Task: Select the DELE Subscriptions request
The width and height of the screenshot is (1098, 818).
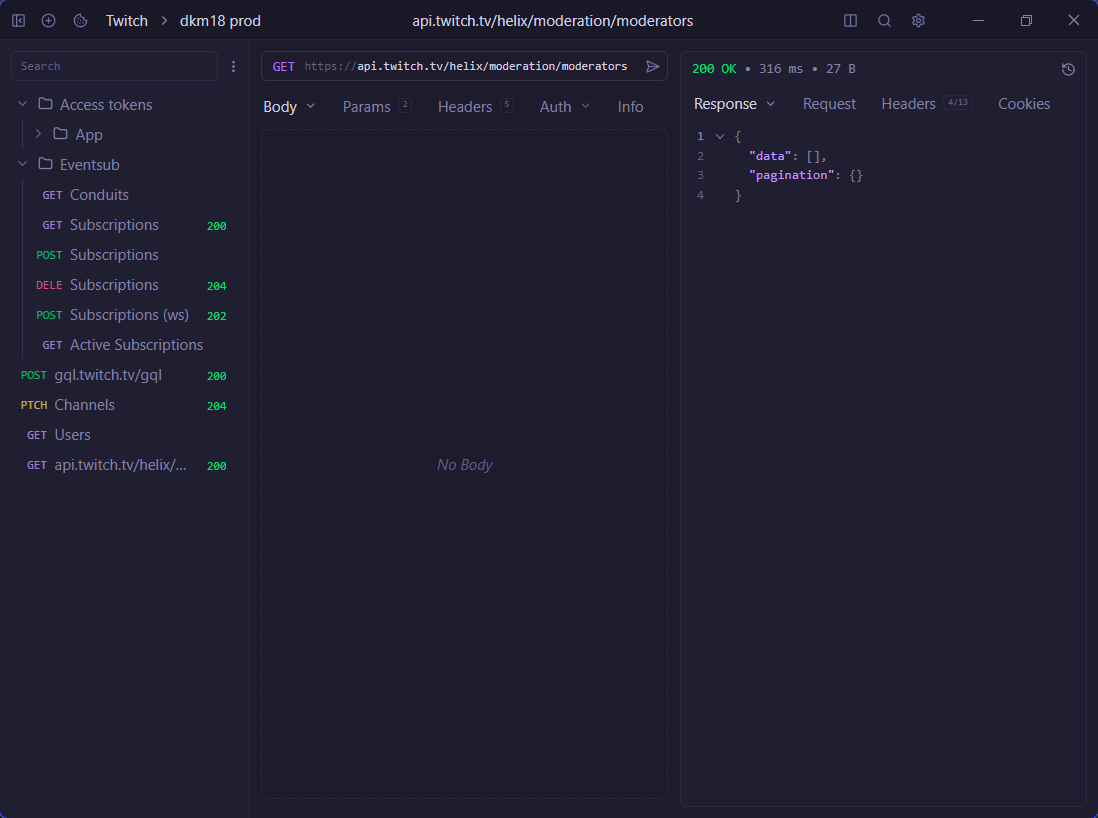Action: (113, 285)
